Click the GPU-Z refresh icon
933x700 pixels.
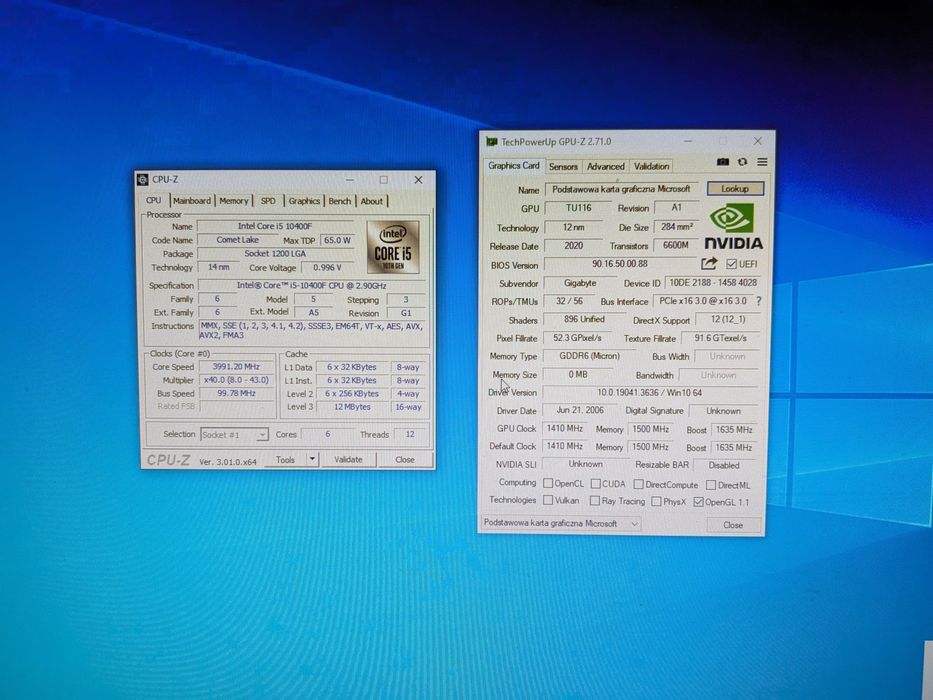[x=743, y=162]
